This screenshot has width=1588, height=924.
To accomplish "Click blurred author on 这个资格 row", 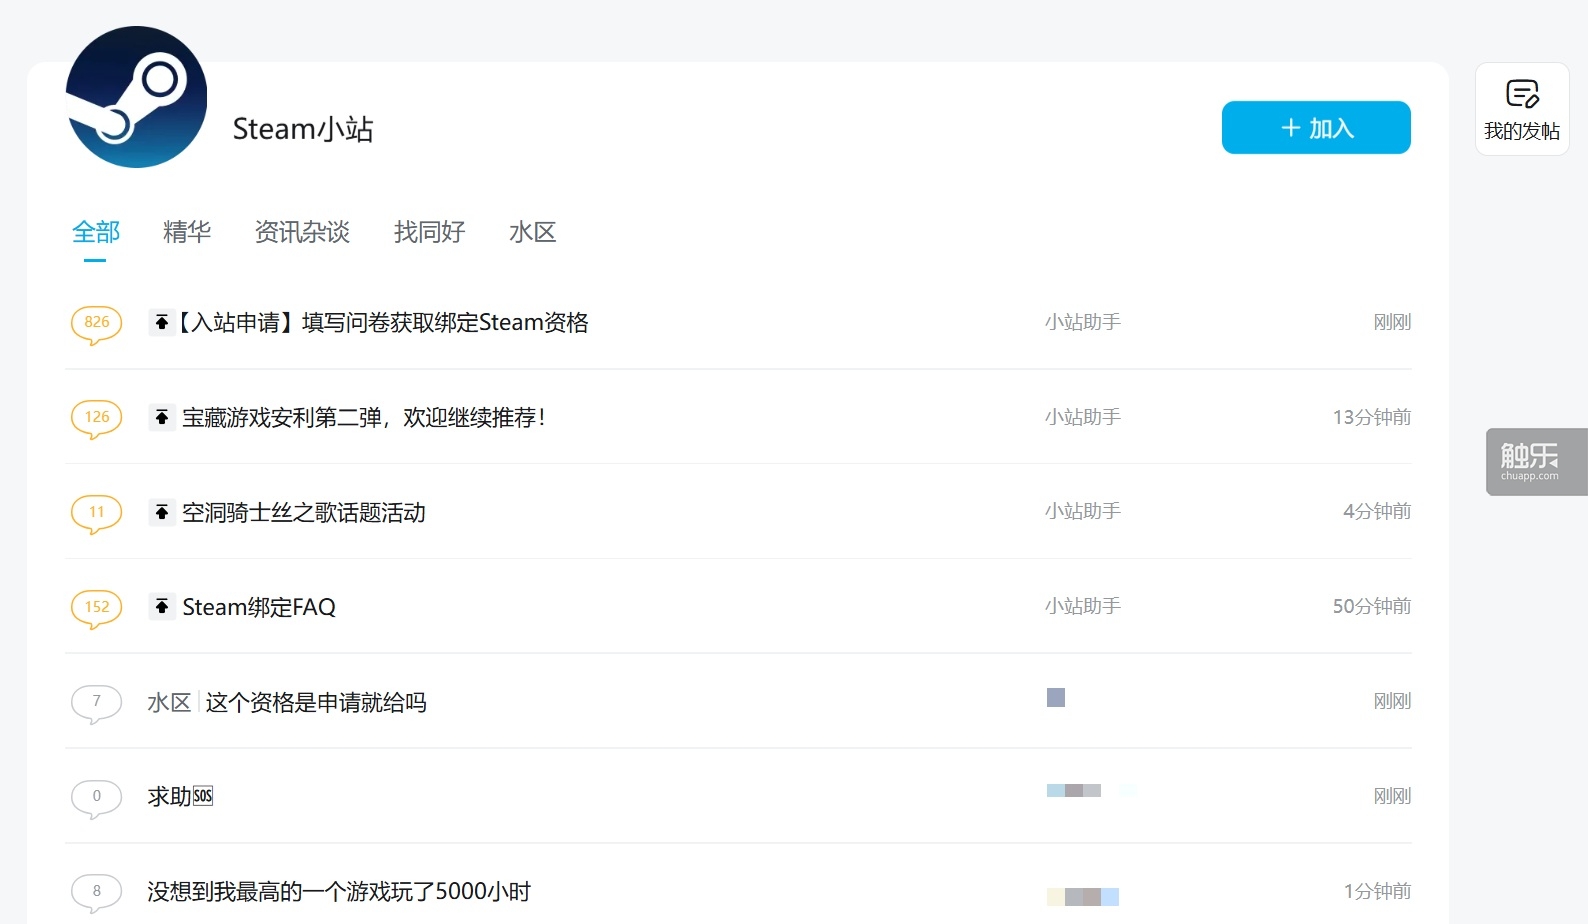I will (x=1056, y=697).
